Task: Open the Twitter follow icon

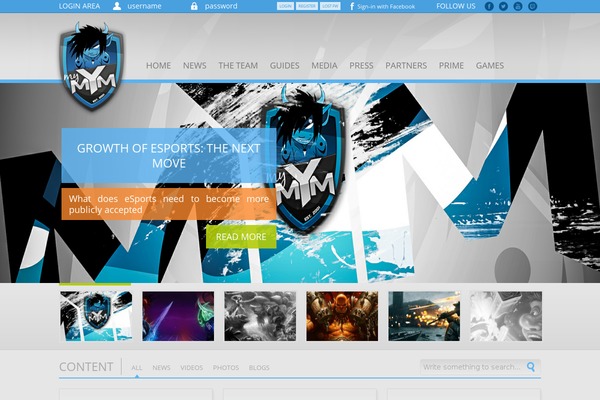Action: click(503, 6)
